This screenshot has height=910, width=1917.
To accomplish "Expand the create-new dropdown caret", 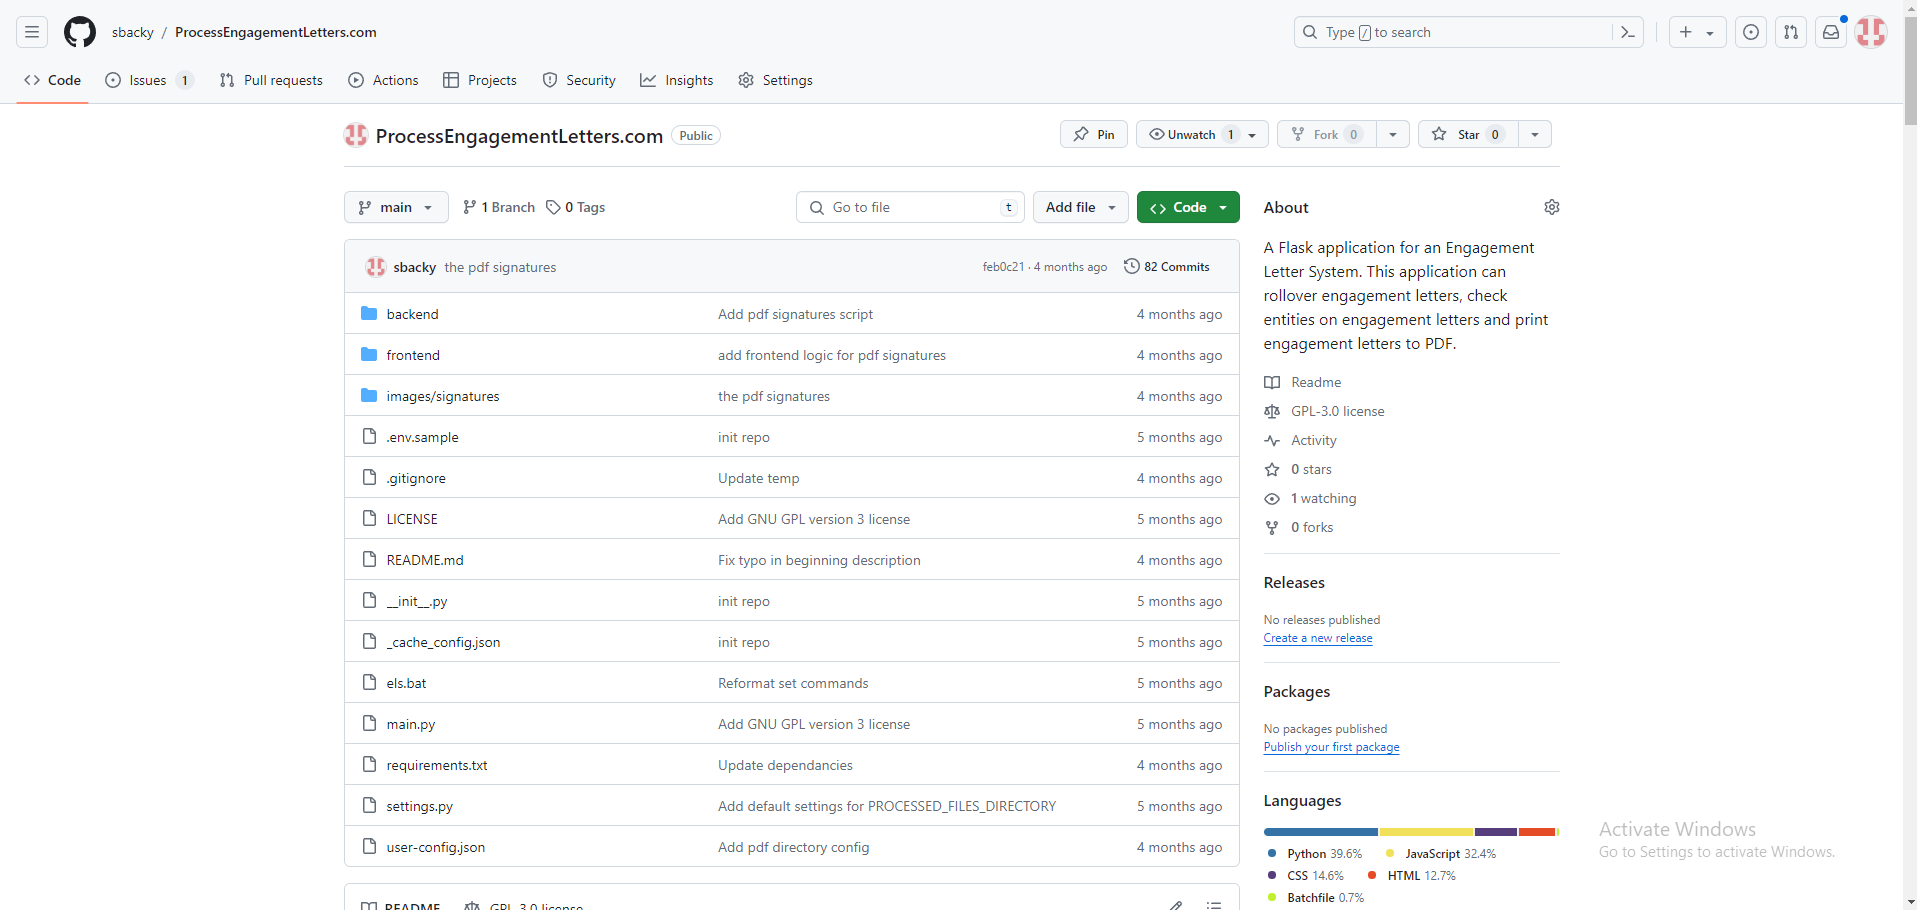I will (x=1710, y=32).
